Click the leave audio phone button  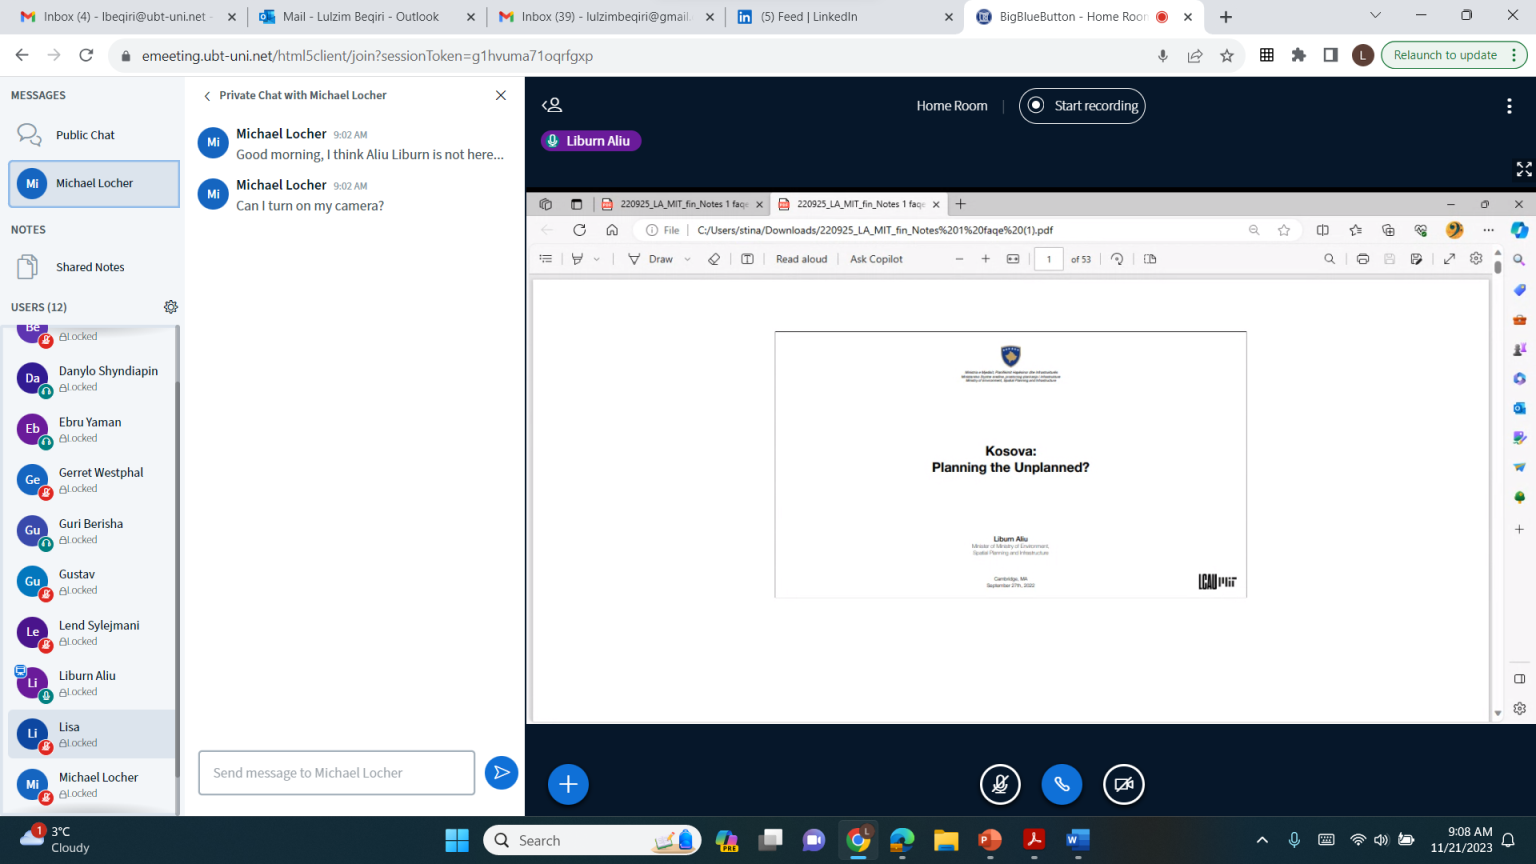coord(1061,785)
